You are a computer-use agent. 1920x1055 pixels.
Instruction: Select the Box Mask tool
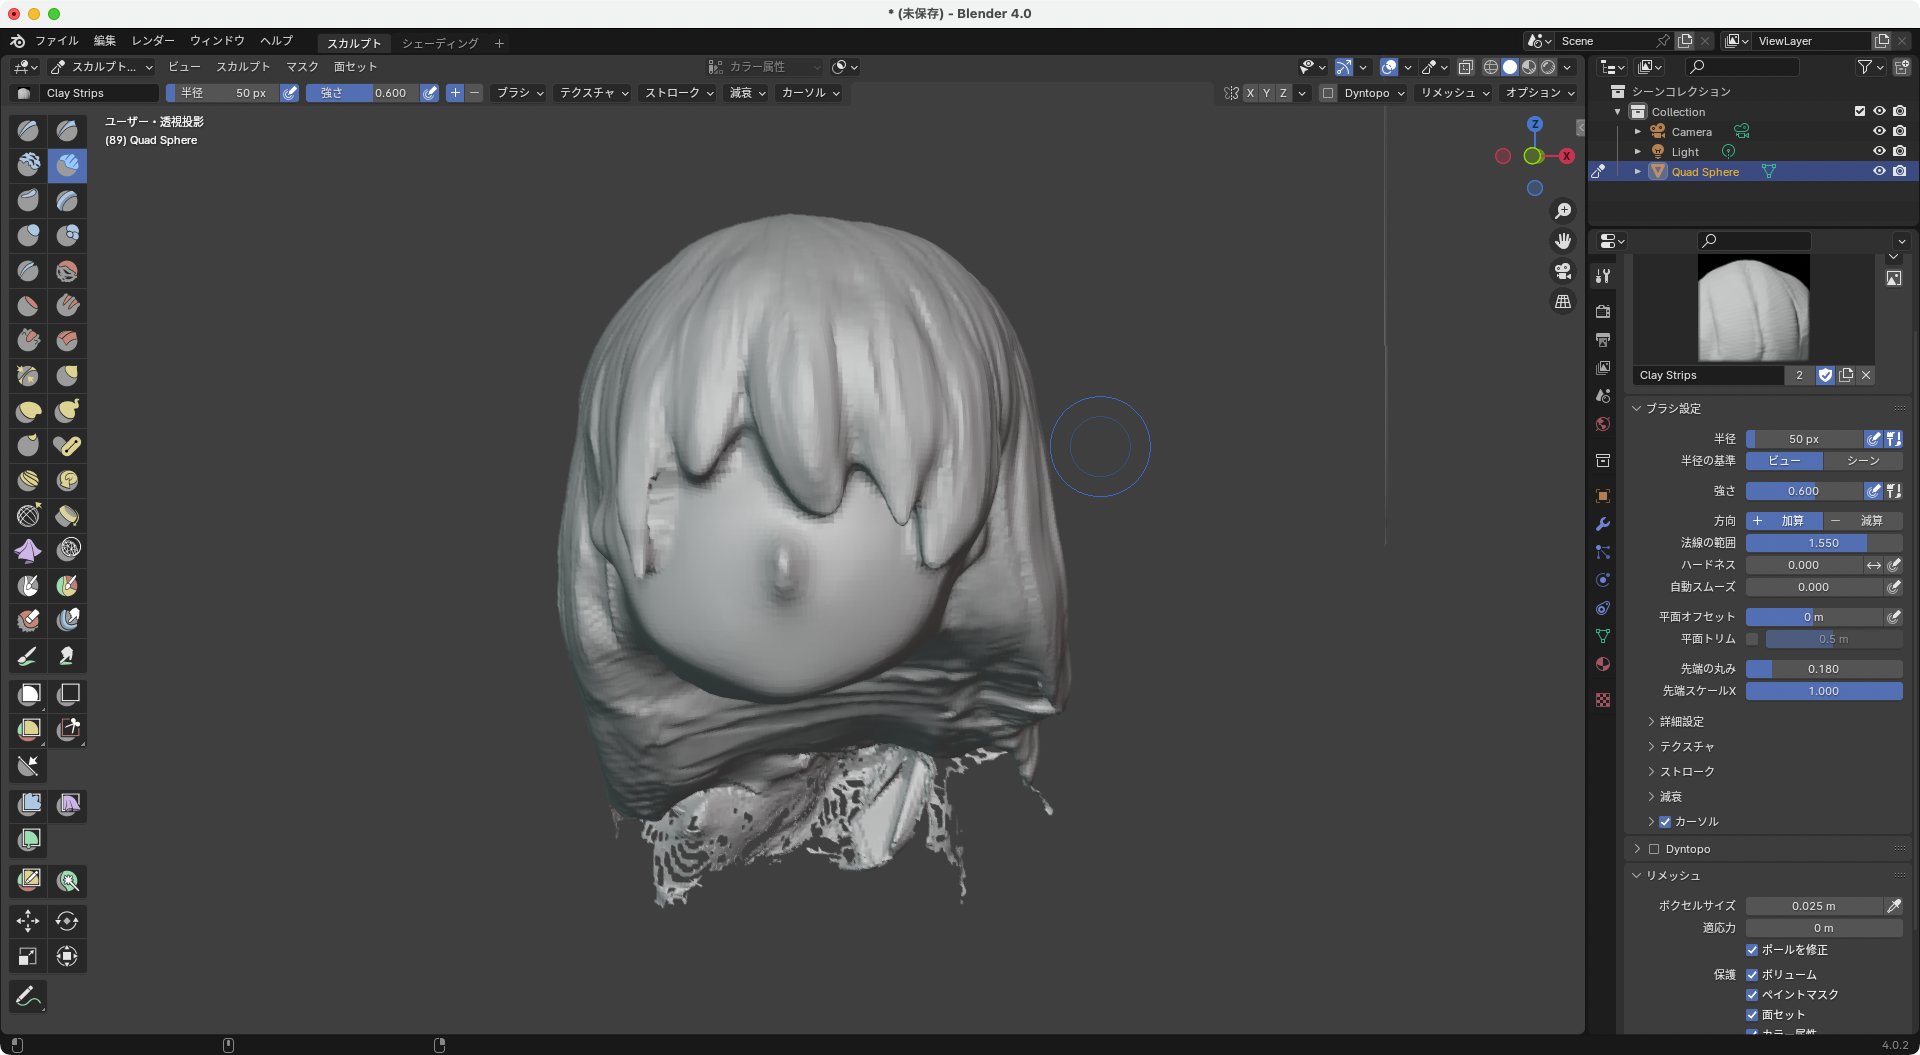[x=28, y=694]
